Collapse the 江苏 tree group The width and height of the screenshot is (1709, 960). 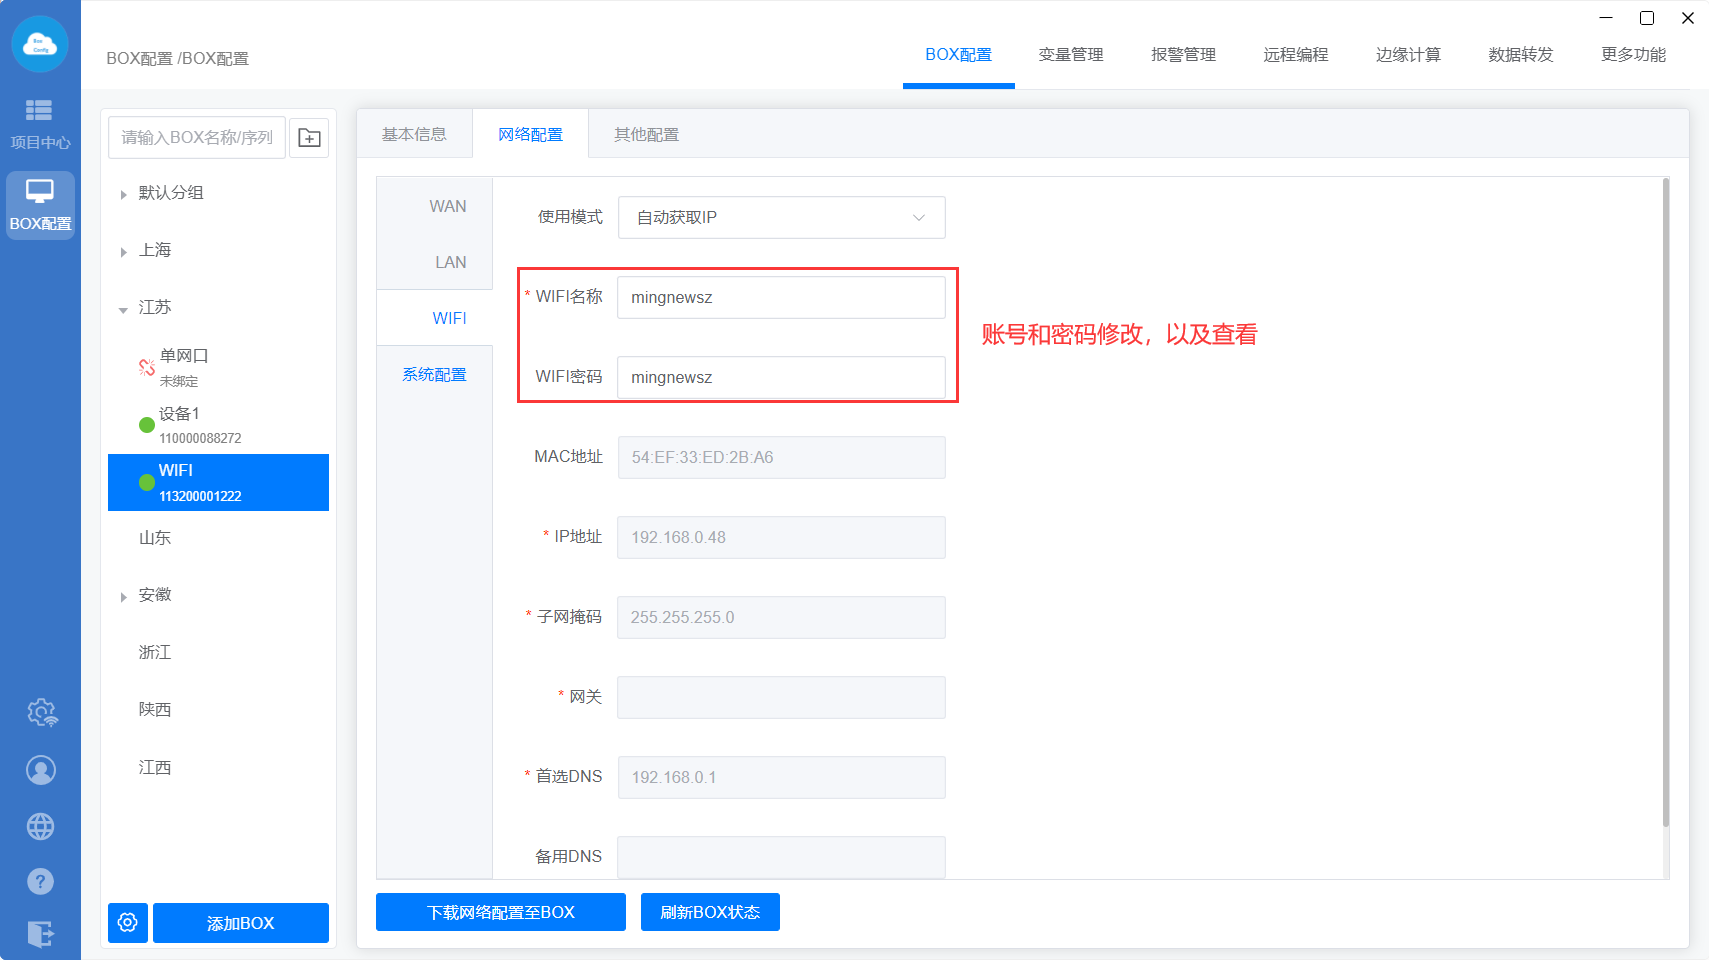tap(123, 309)
